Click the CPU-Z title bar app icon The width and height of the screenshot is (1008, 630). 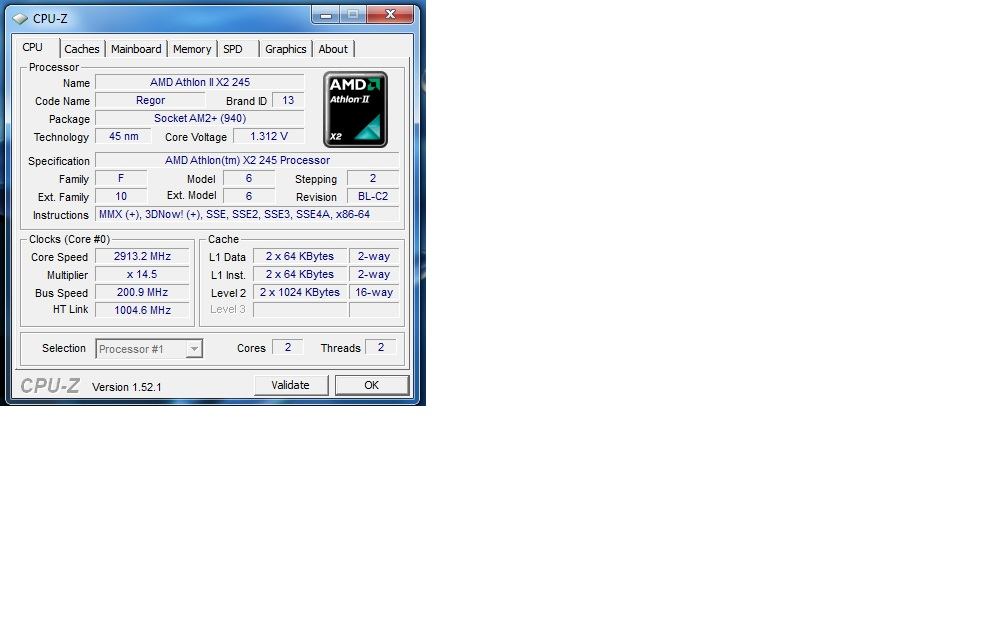[x=21, y=19]
